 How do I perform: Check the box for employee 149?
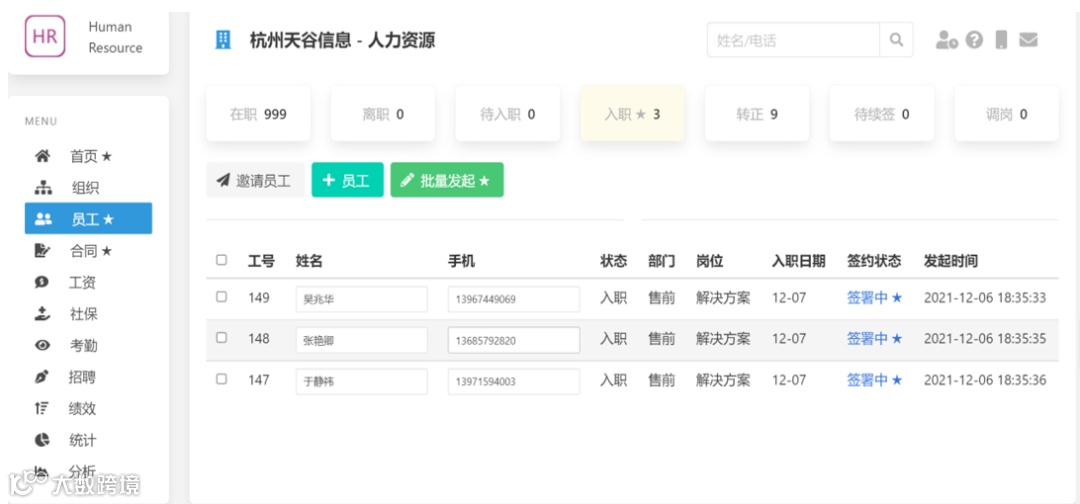coord(221,297)
